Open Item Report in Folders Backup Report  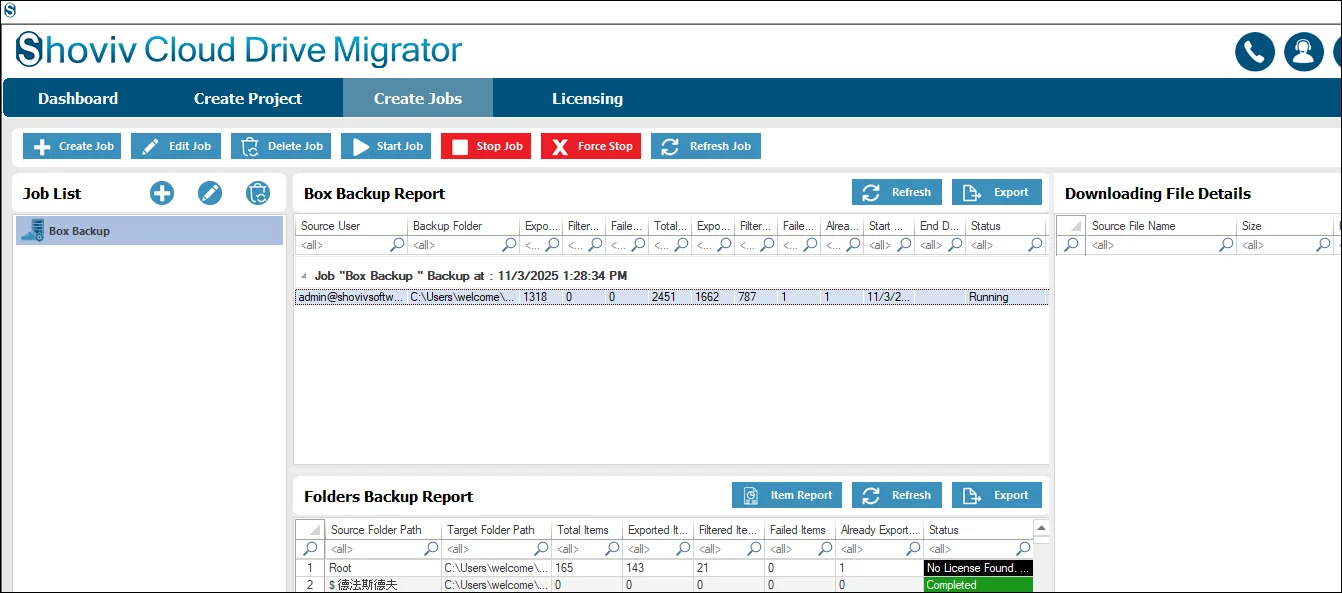[787, 495]
